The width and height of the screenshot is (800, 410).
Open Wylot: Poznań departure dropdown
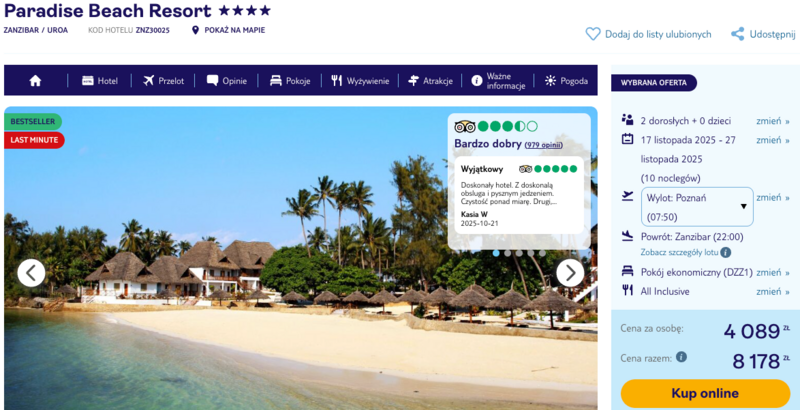point(697,207)
